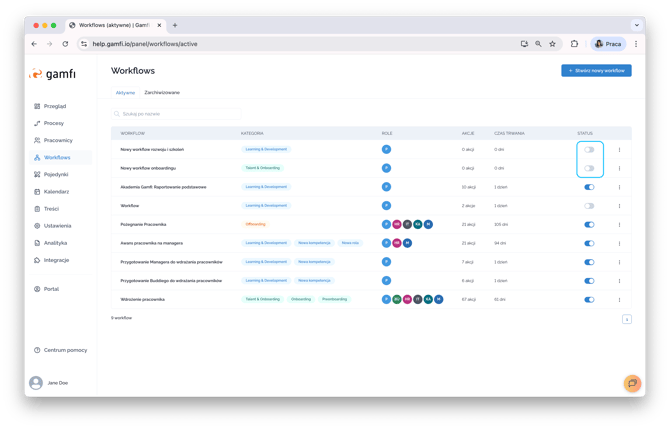Open Przegląd in the sidebar
Viewport: 670px width, 429px height.
(55, 106)
